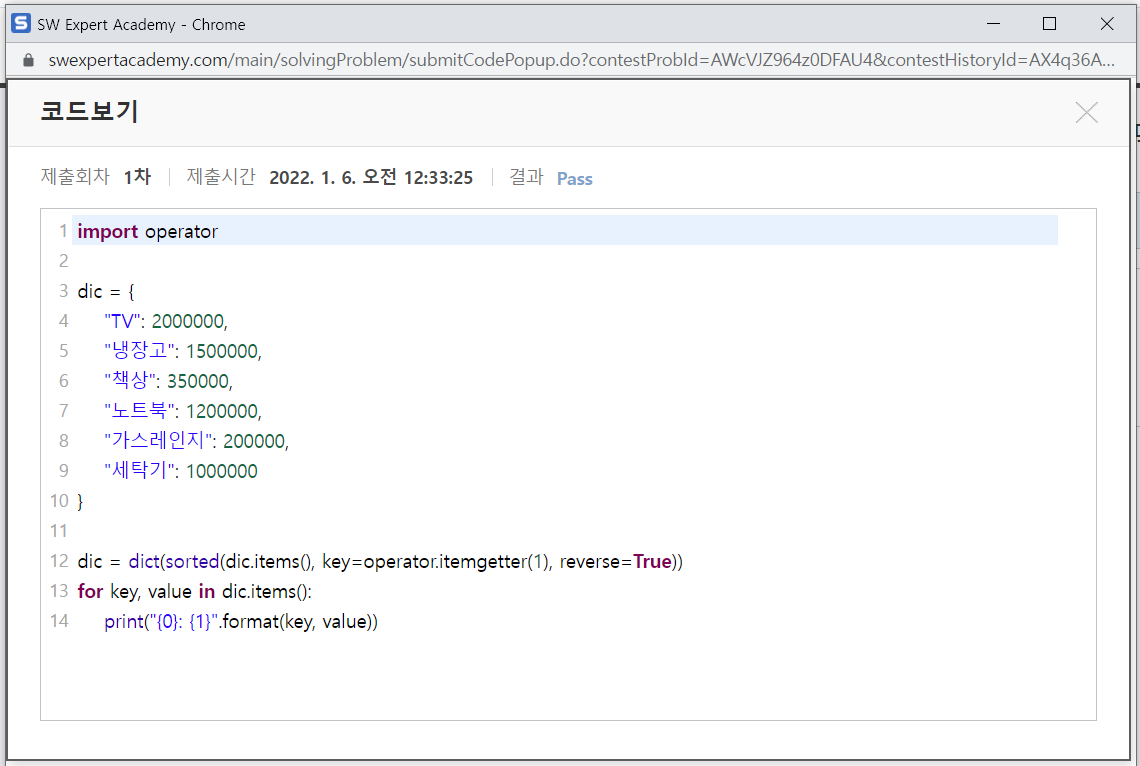Click the dict(sorted(...)) code on line 12
Screen dimensions: 1140x766
tap(380, 561)
